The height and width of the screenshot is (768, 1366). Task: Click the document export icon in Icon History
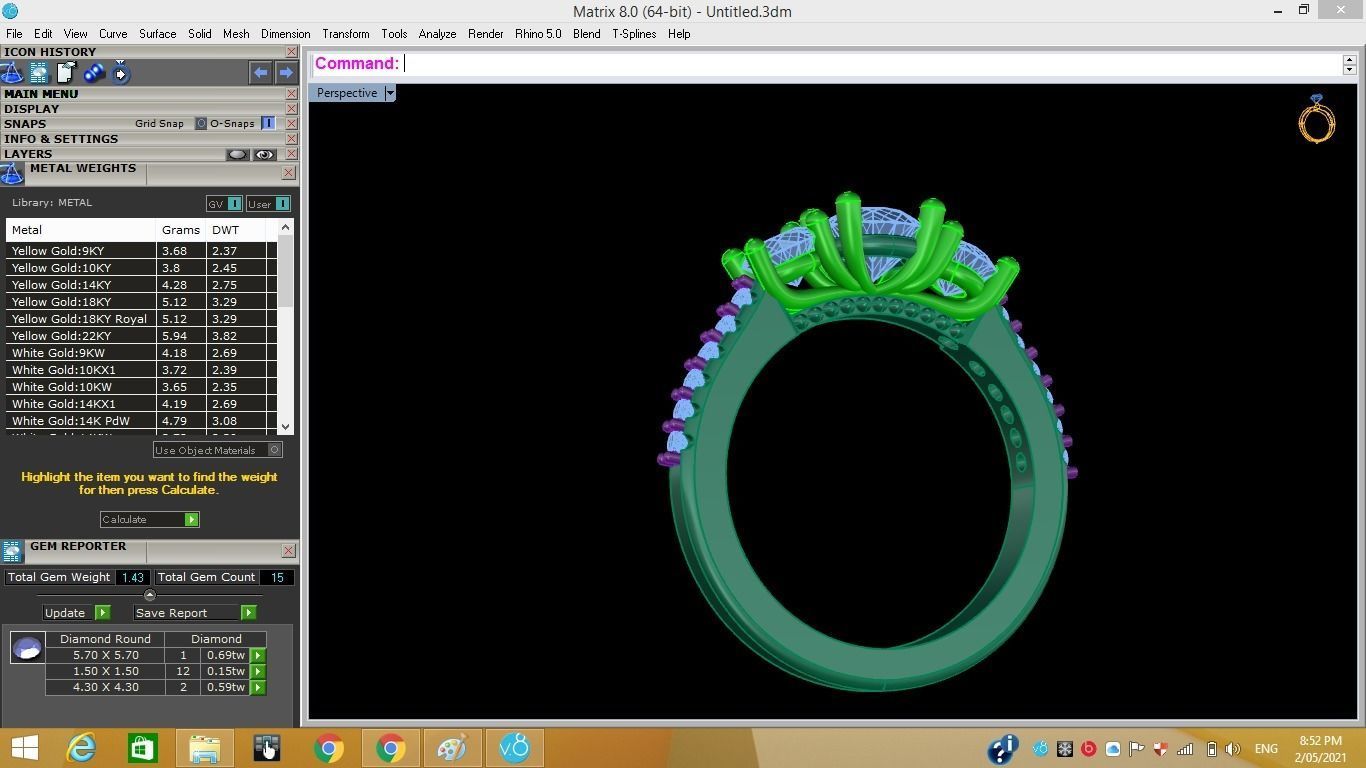pos(66,73)
